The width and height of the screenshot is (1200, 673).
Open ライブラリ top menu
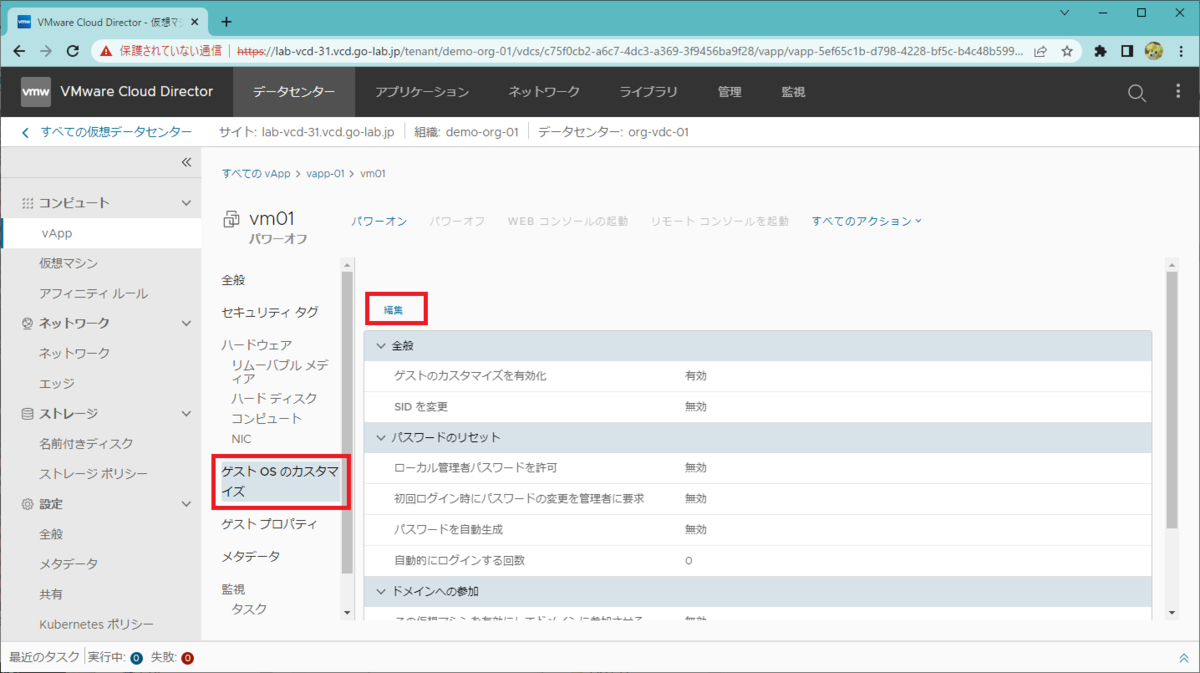point(648,92)
